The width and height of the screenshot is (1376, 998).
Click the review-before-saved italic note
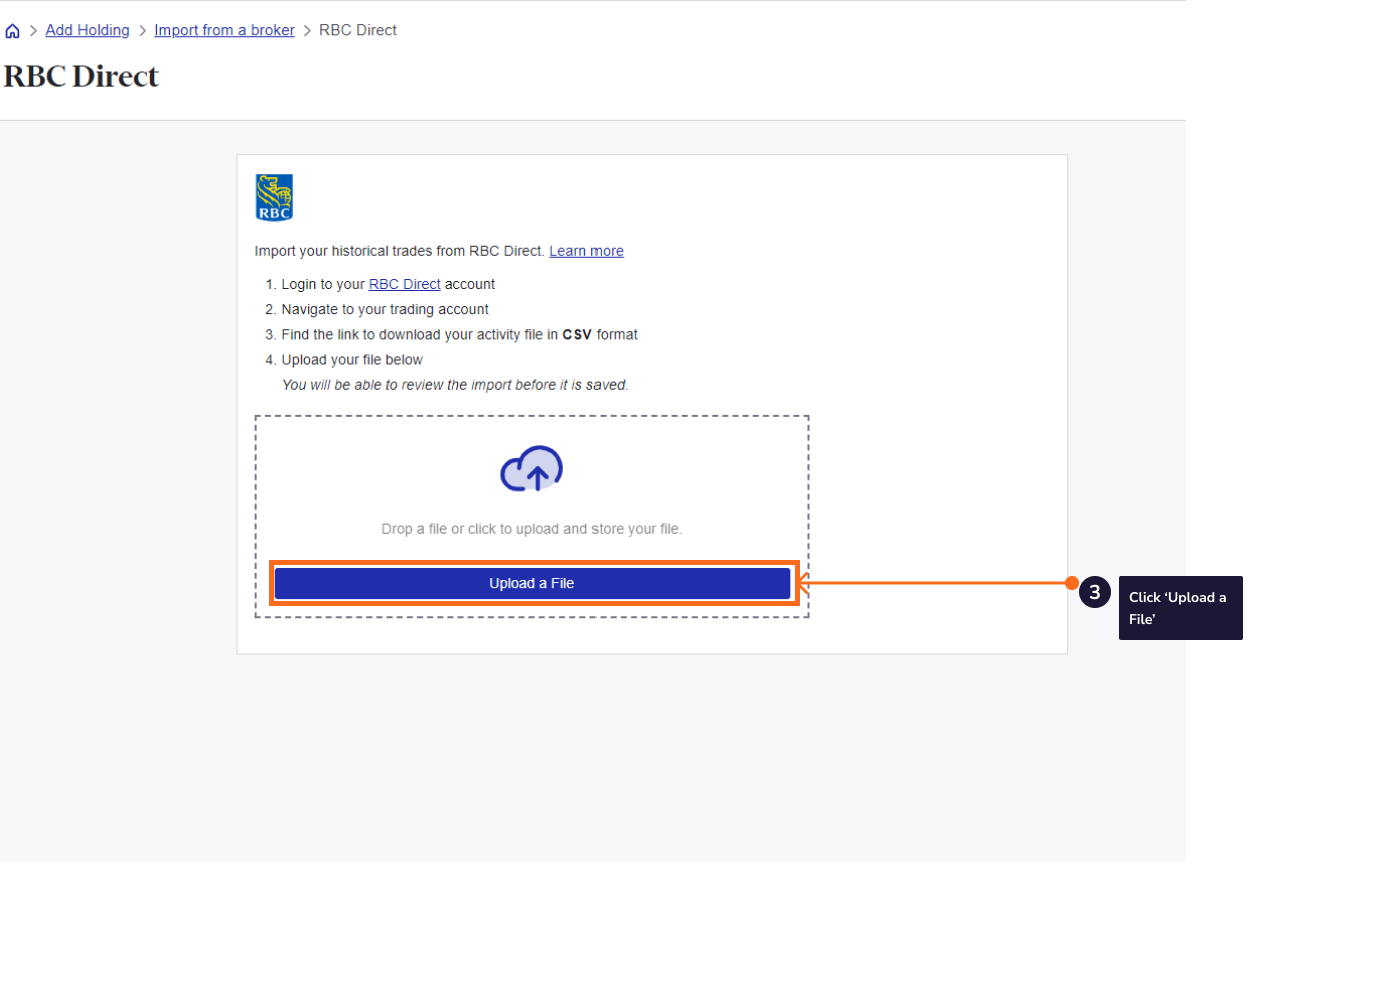(455, 385)
